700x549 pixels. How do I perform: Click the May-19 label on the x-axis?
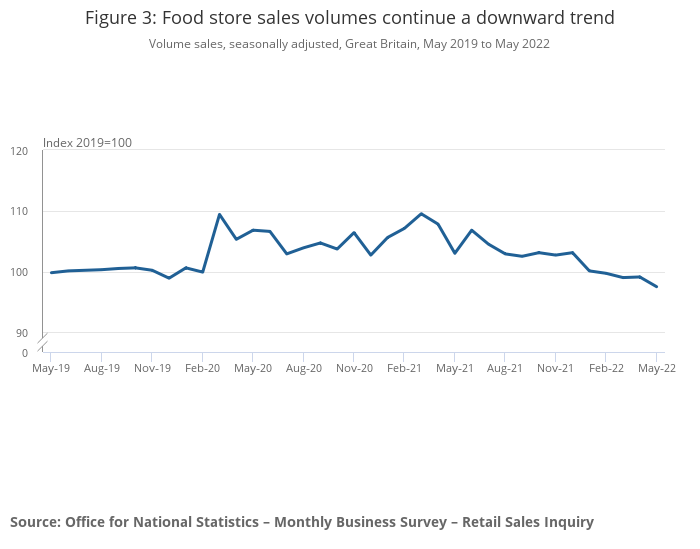pos(51,369)
